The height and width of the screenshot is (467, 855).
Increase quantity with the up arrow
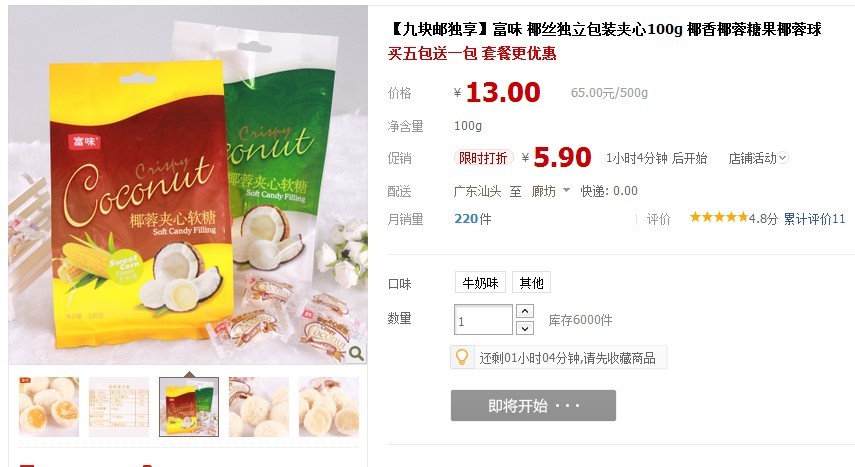coord(525,311)
